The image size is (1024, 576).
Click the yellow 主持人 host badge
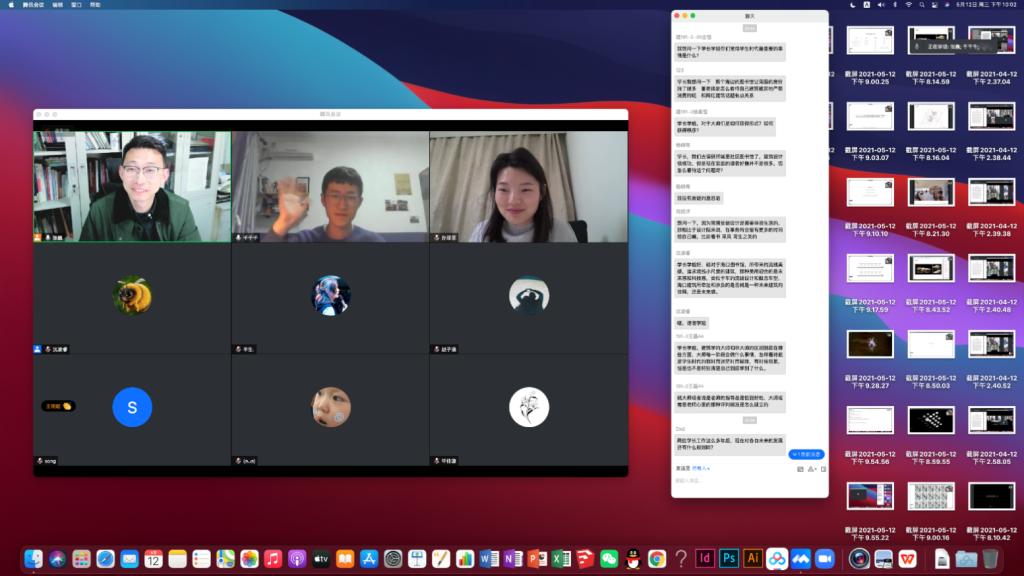pos(58,406)
